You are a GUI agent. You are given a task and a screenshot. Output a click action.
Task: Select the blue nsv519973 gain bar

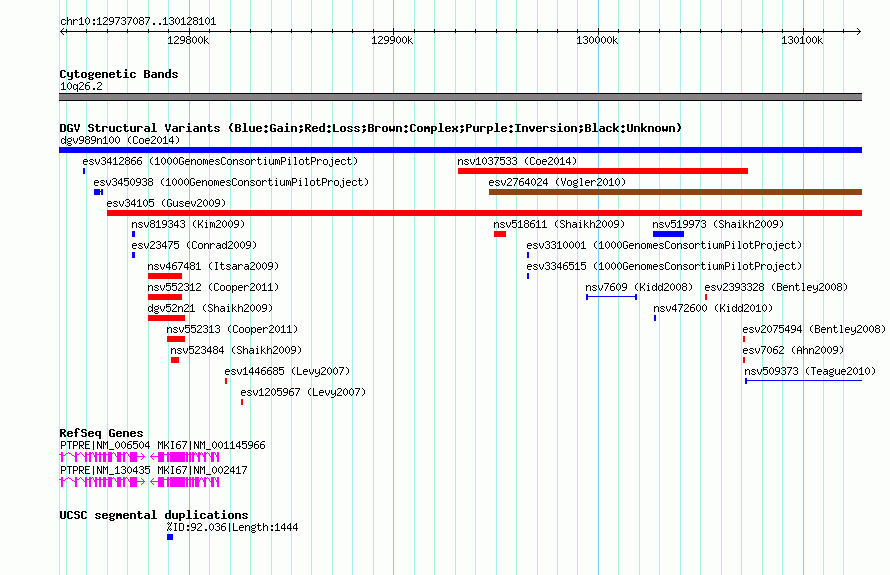coord(668,234)
